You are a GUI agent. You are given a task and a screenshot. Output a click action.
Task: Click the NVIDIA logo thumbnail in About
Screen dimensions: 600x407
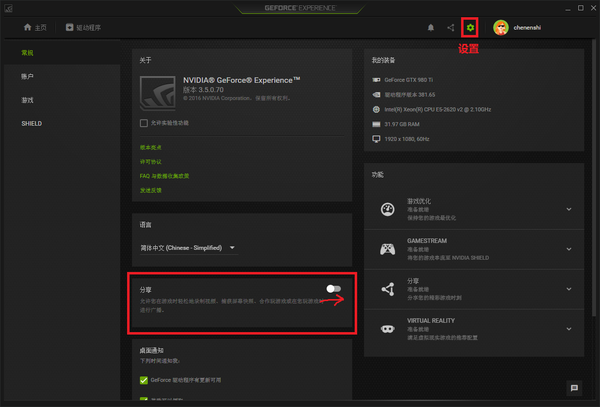click(x=158, y=93)
